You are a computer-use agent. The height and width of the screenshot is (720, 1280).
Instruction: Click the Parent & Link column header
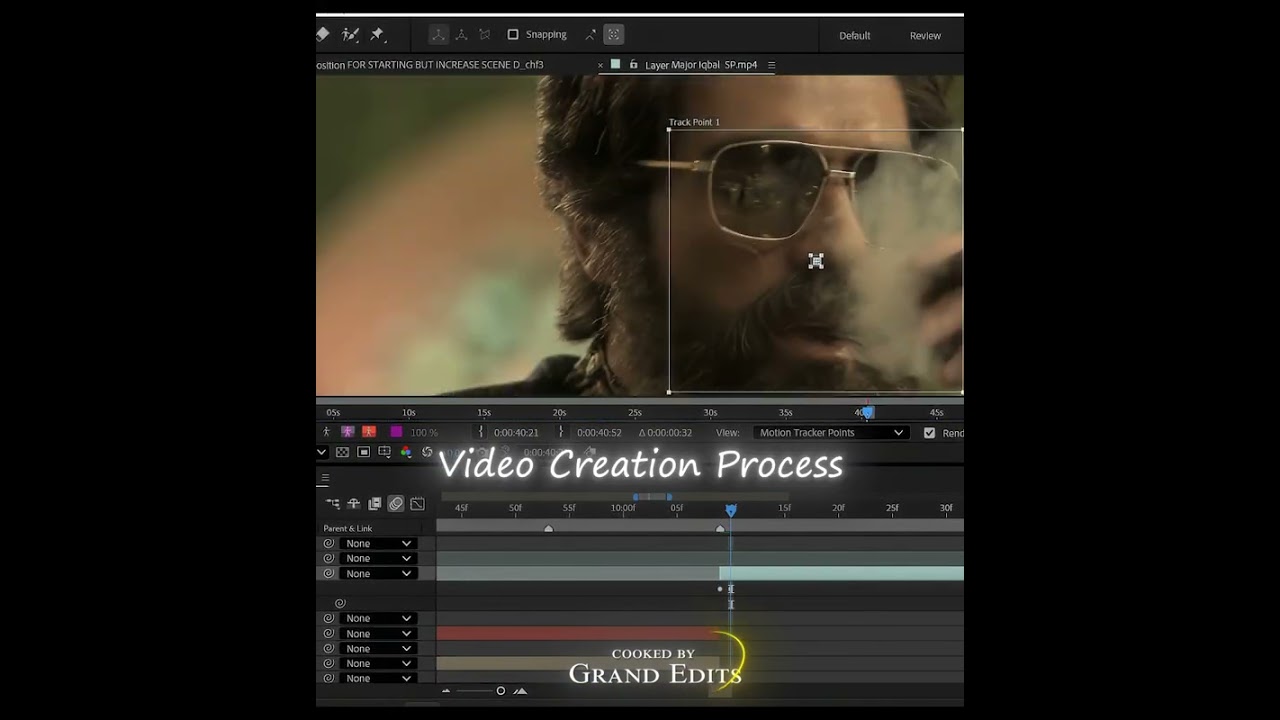(x=347, y=528)
